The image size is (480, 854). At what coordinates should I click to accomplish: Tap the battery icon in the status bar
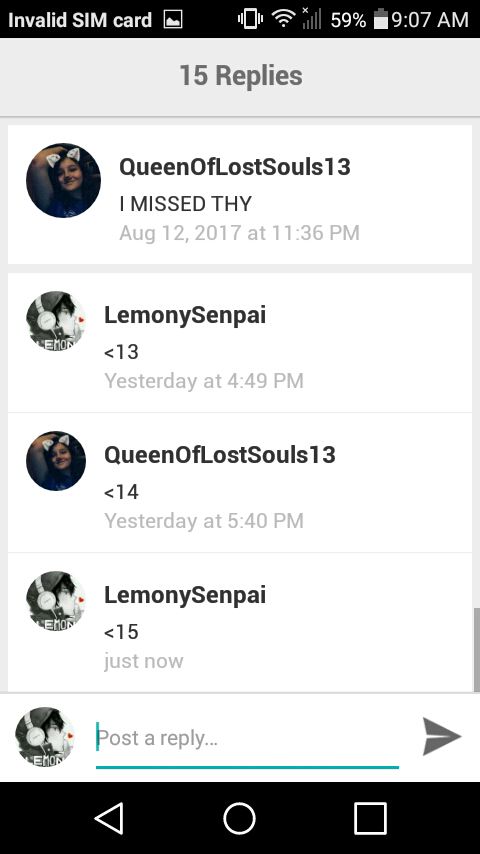pos(380,19)
